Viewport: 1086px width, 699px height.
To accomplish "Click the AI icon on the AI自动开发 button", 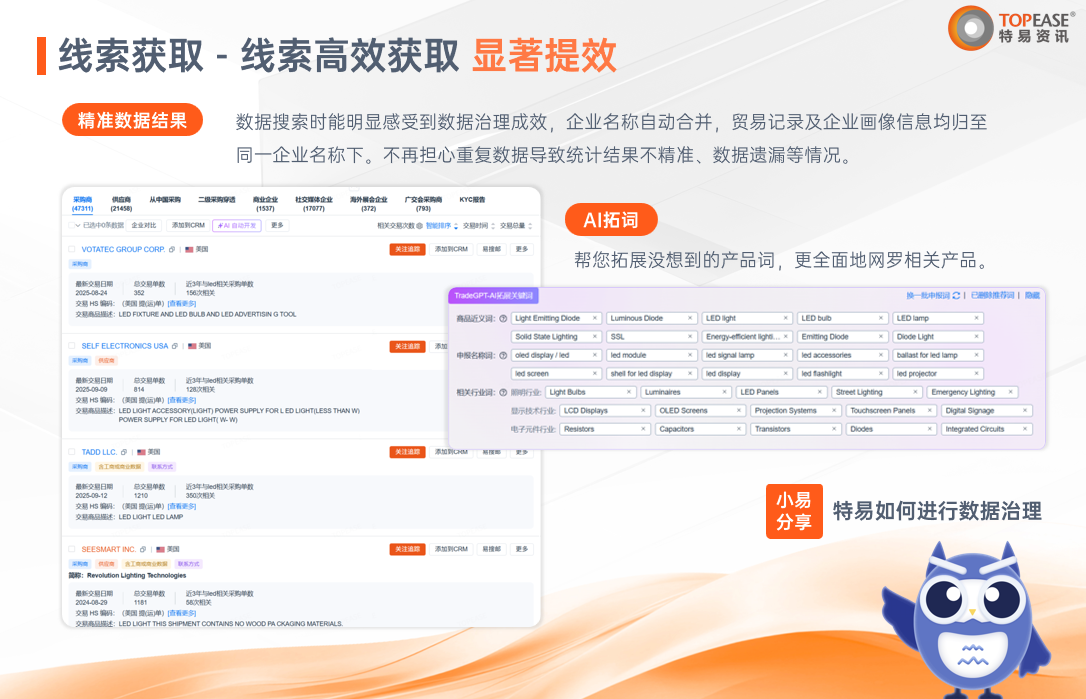I will click(x=221, y=226).
